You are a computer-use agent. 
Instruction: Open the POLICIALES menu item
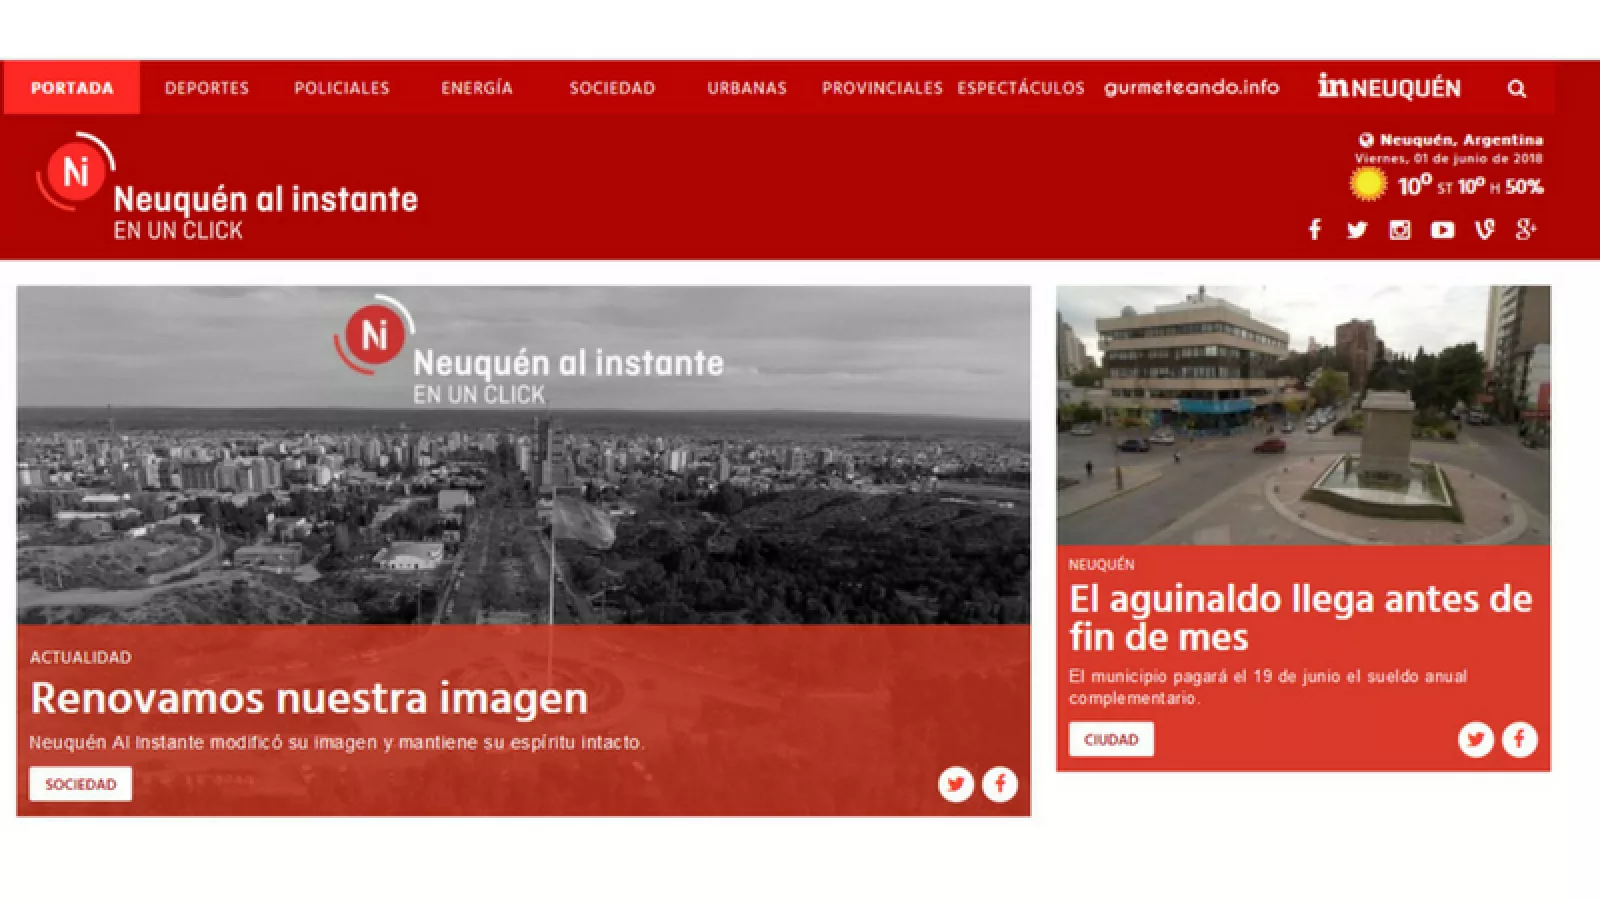[x=341, y=88]
